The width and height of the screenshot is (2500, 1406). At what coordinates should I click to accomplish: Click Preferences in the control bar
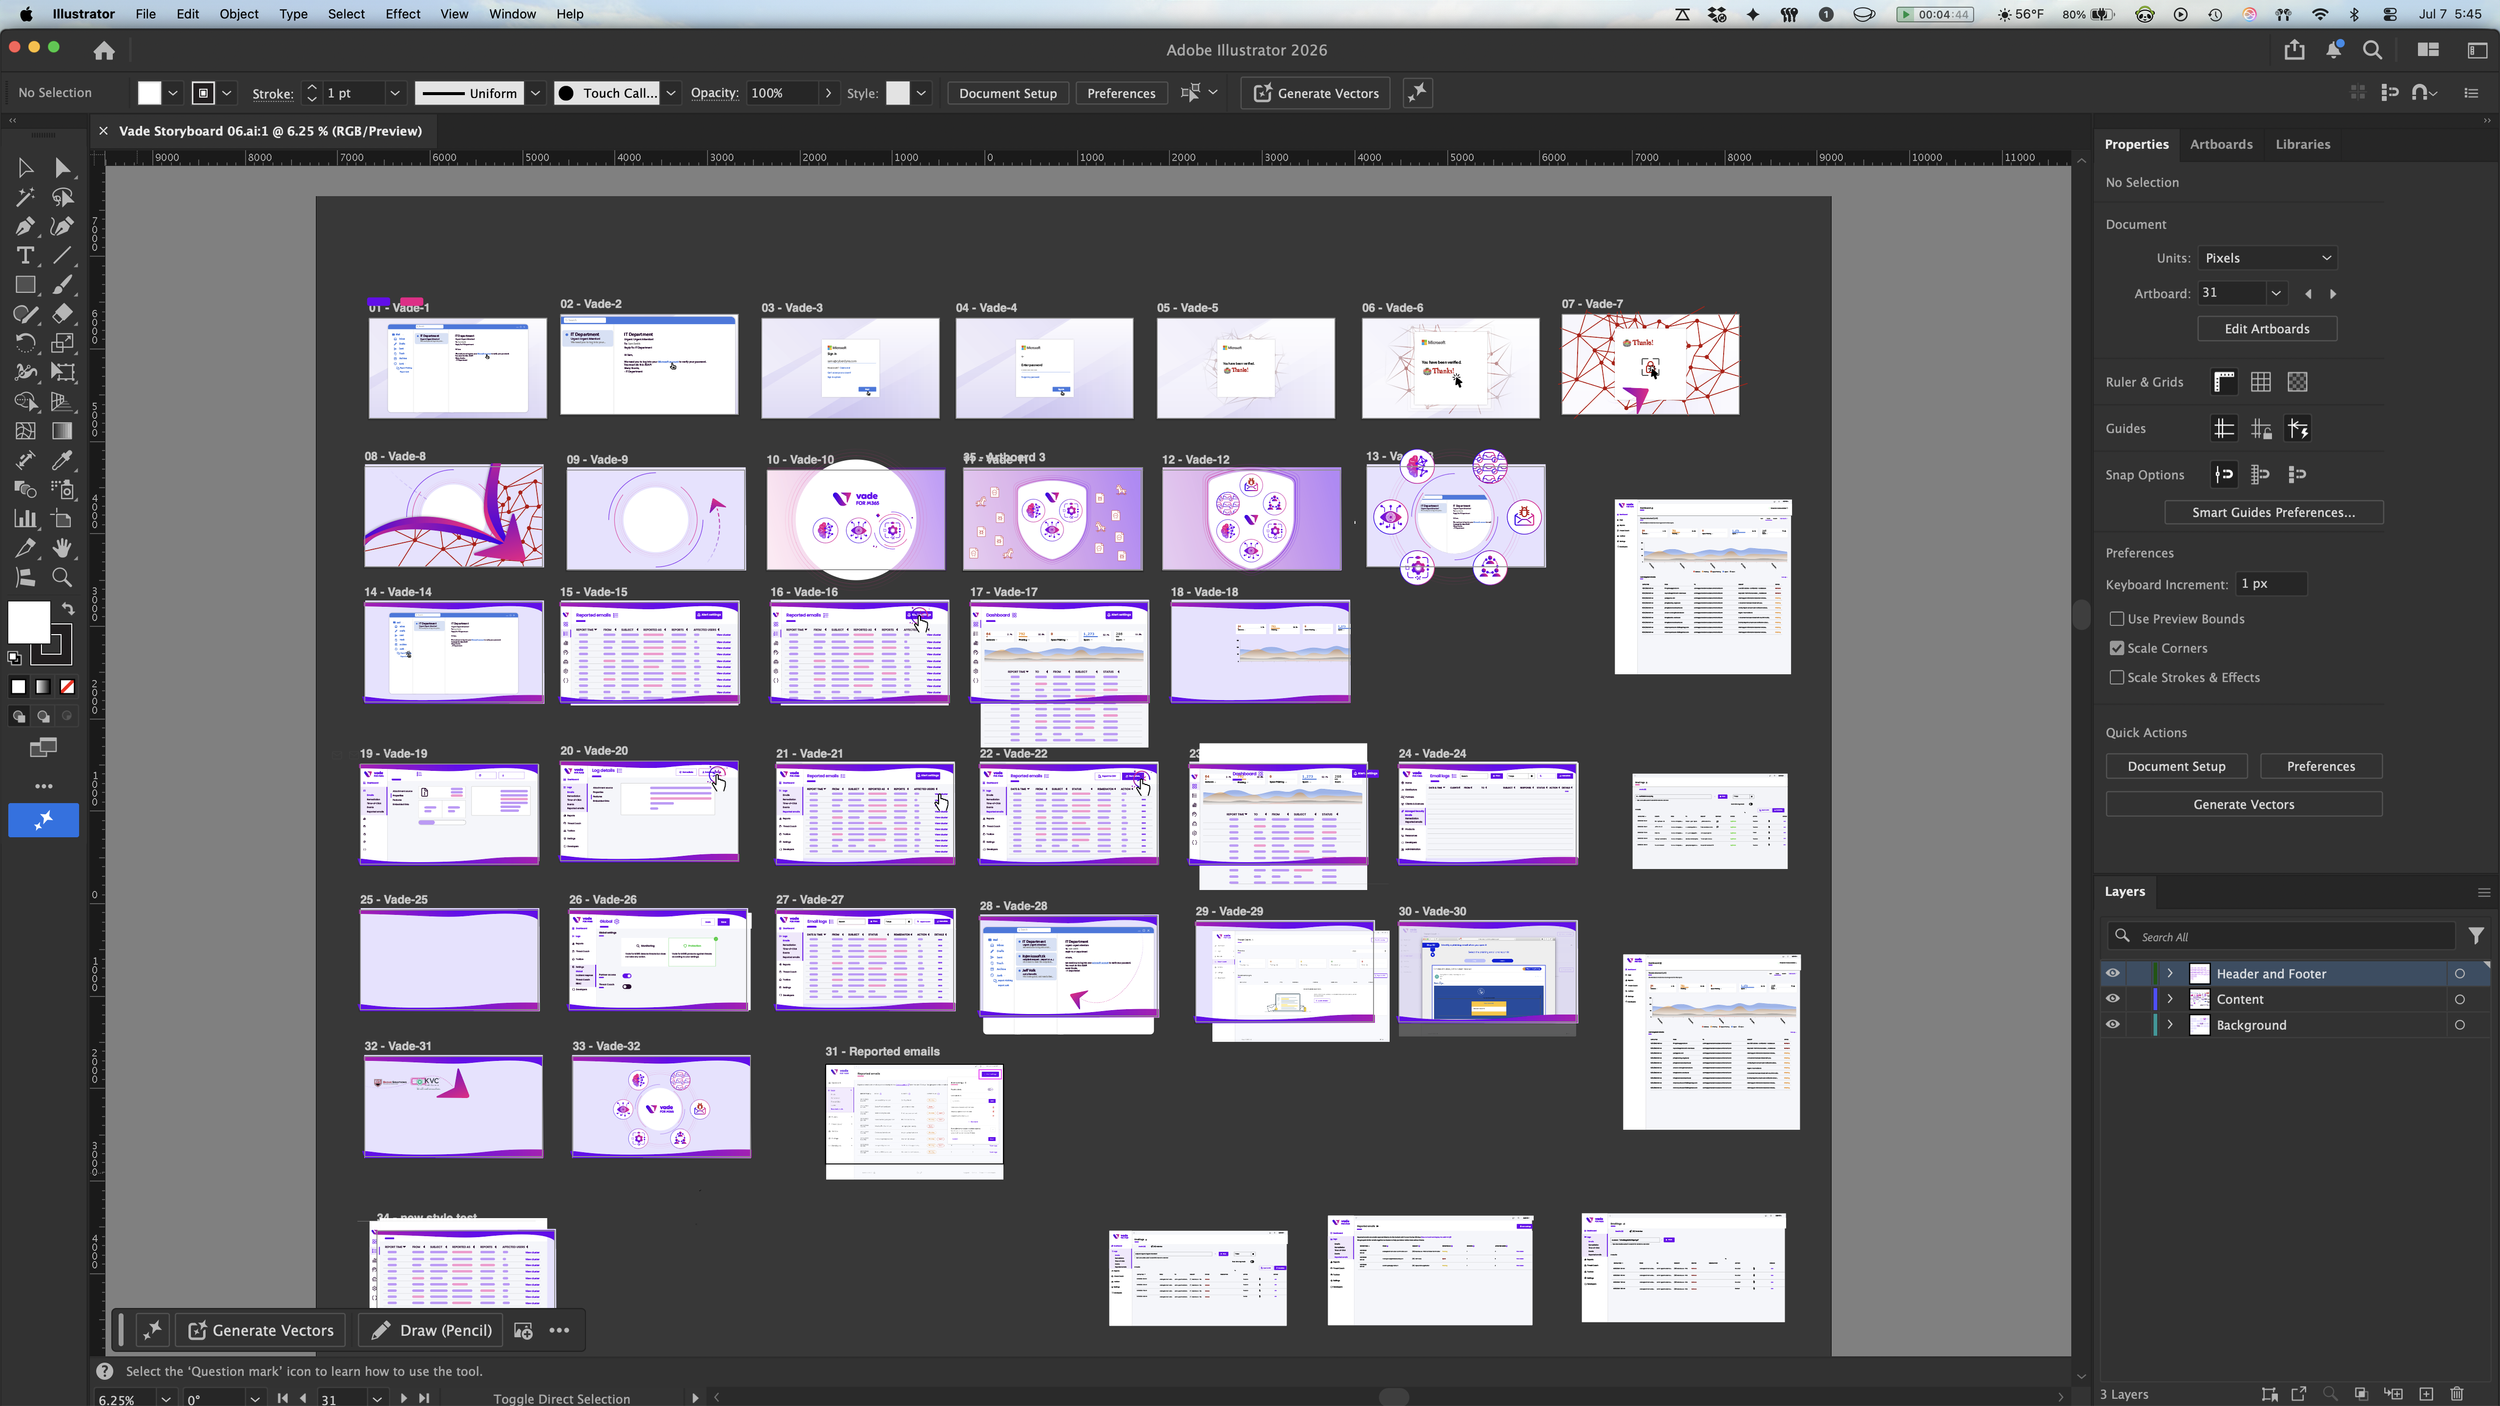[x=1121, y=93]
